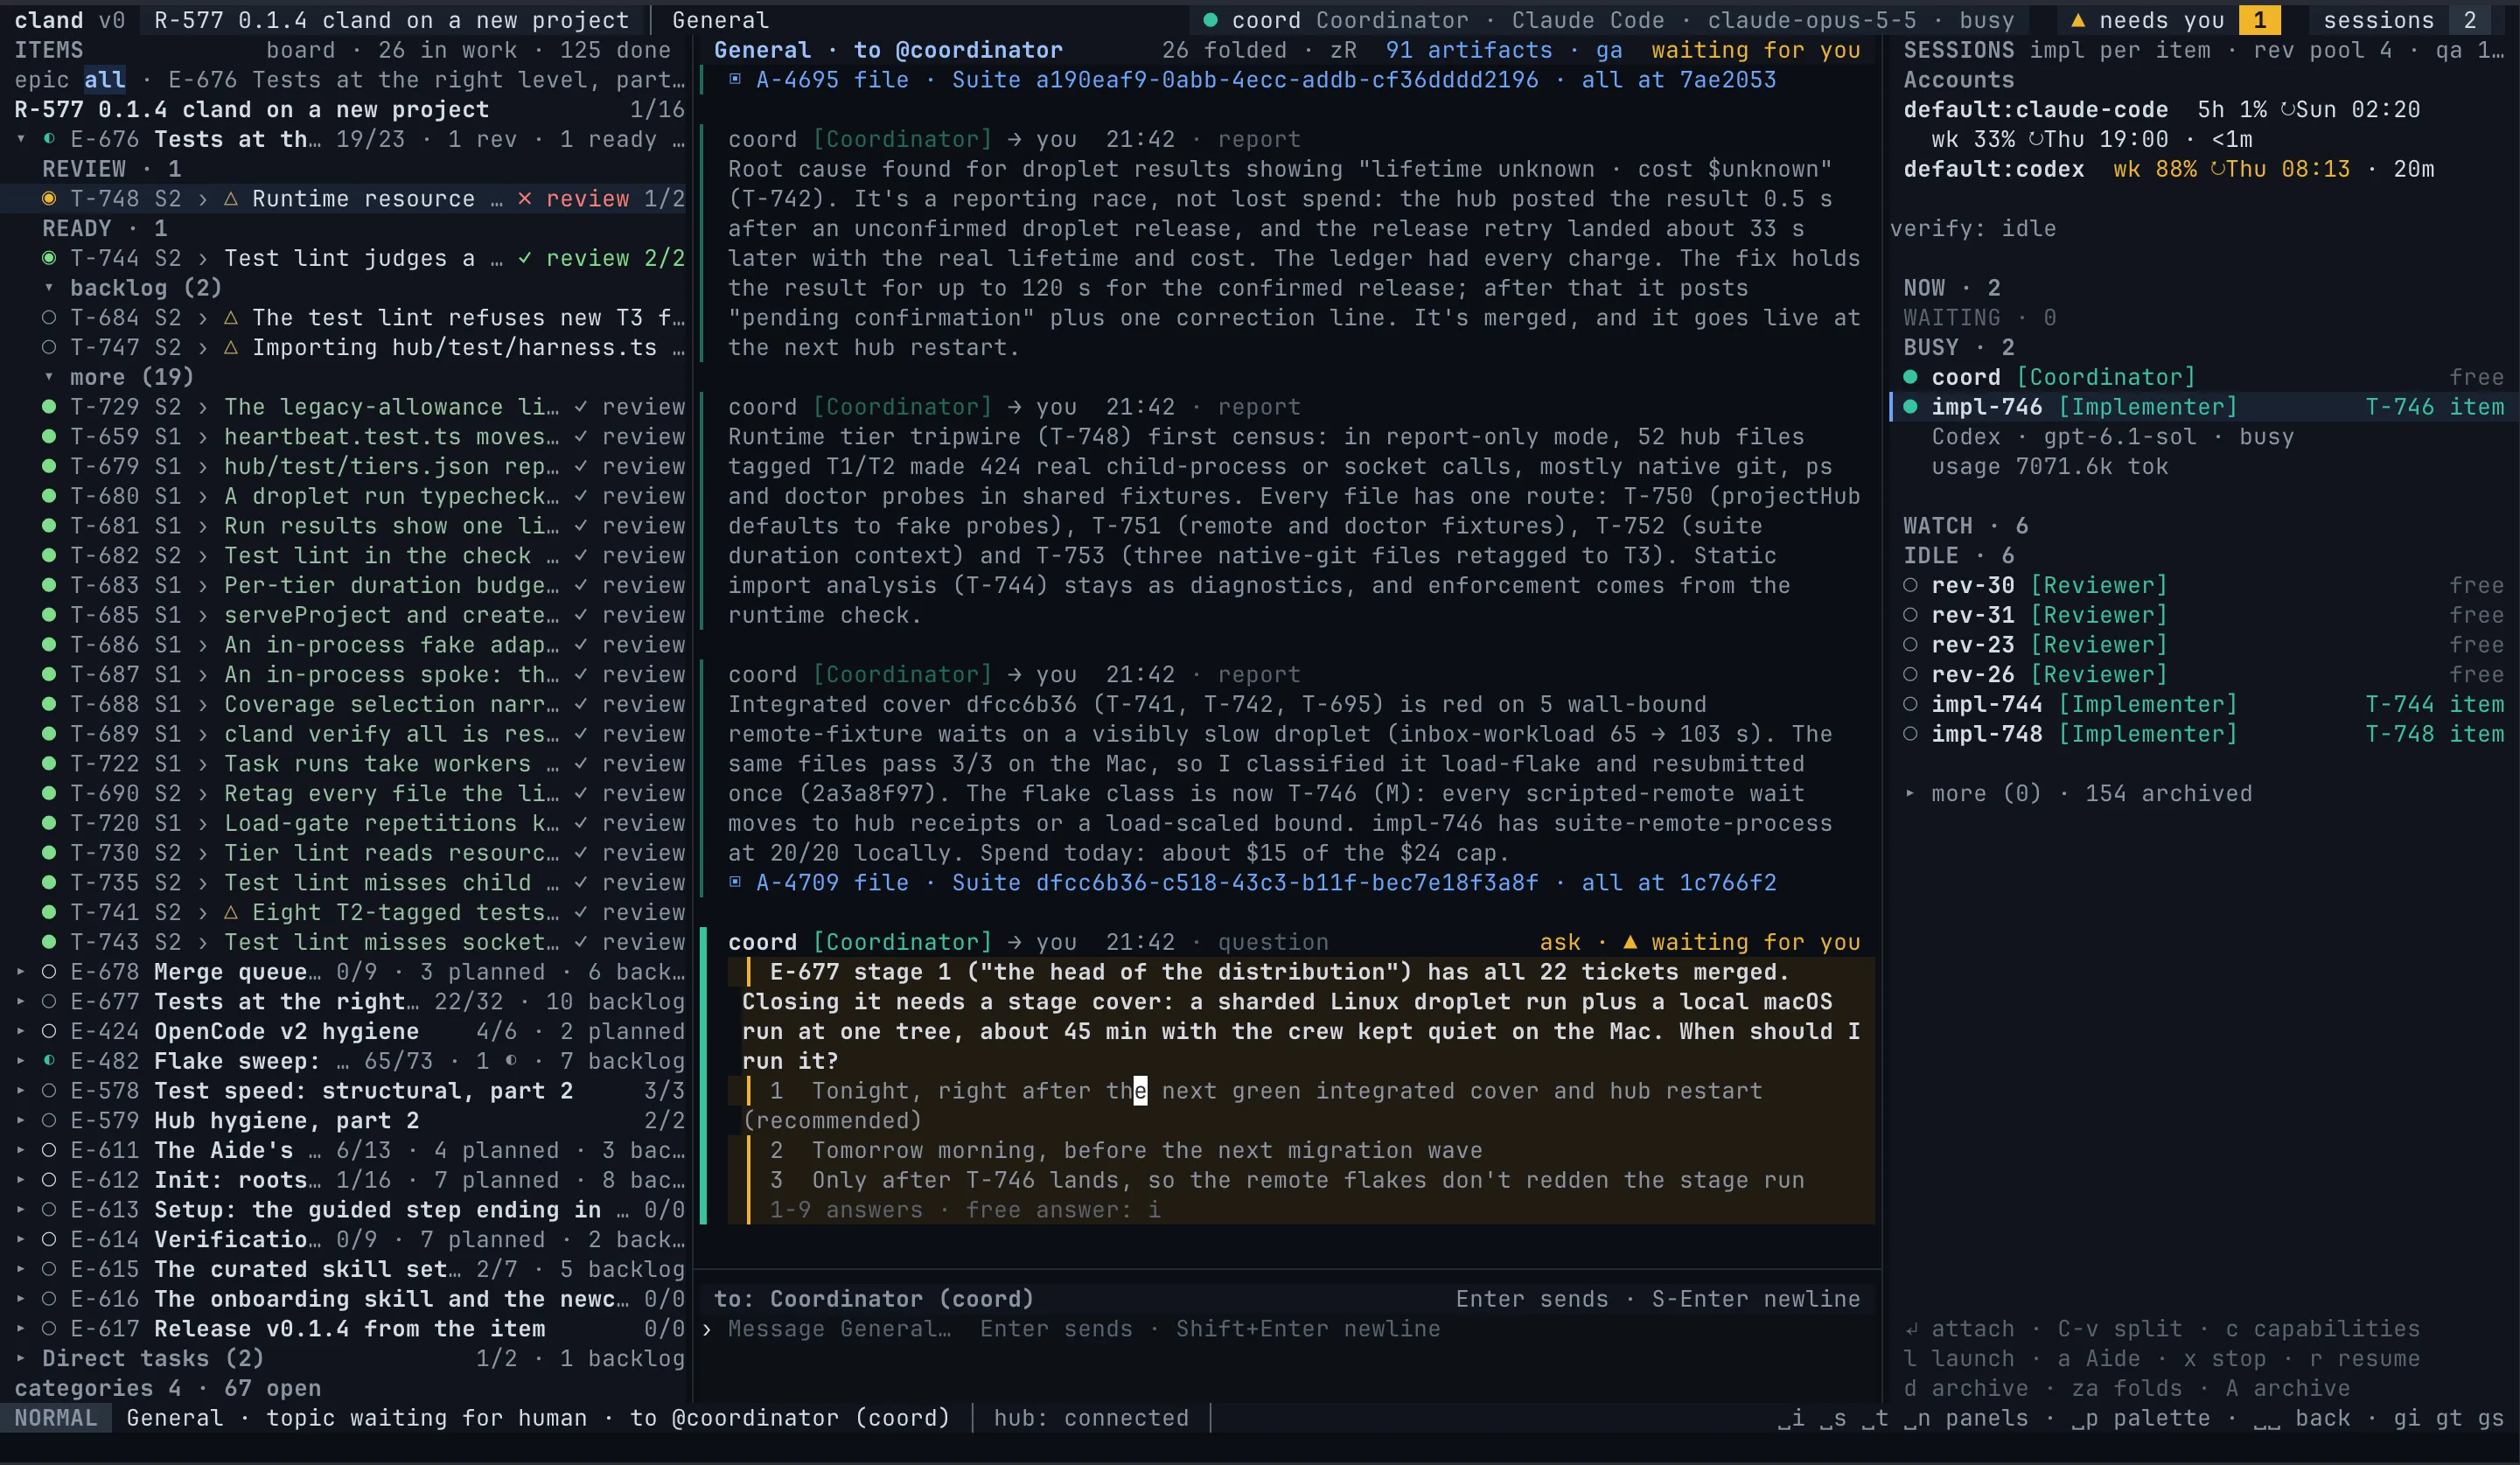Click the green coord status dot in header
The width and height of the screenshot is (2520, 1465).
[1210, 20]
